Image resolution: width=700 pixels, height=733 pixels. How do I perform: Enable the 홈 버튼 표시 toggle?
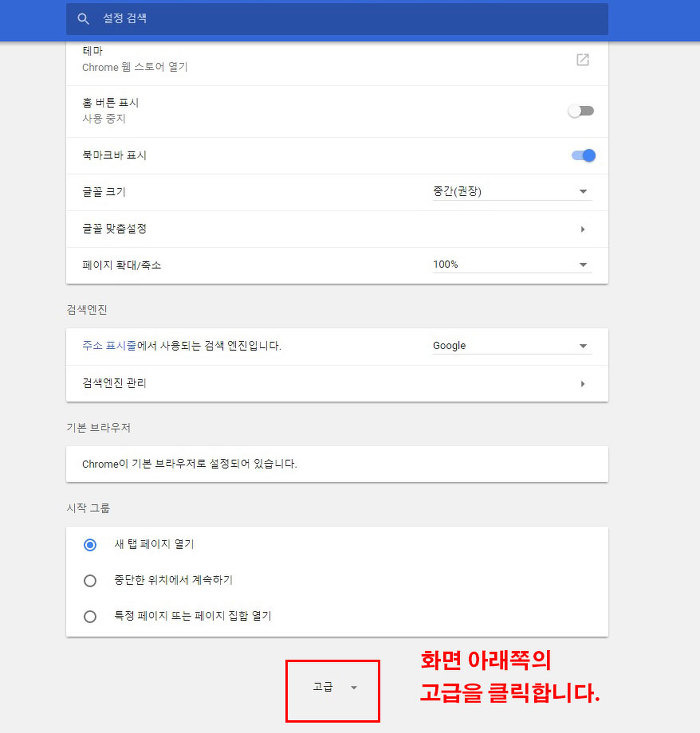point(581,111)
